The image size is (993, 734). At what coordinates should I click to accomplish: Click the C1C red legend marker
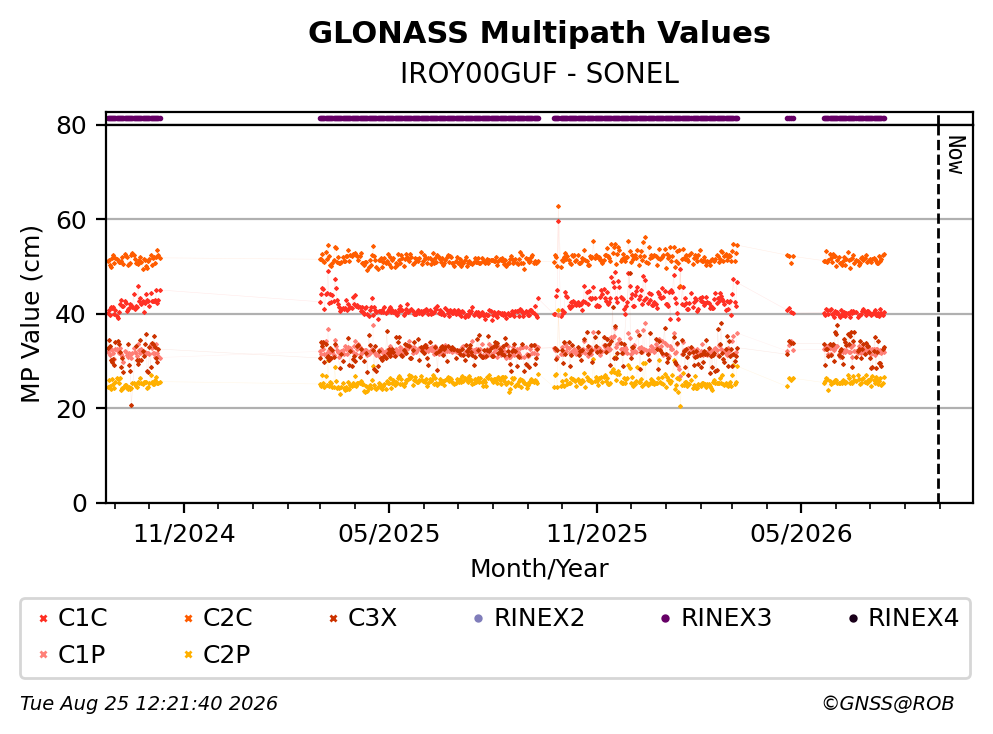coord(43,619)
